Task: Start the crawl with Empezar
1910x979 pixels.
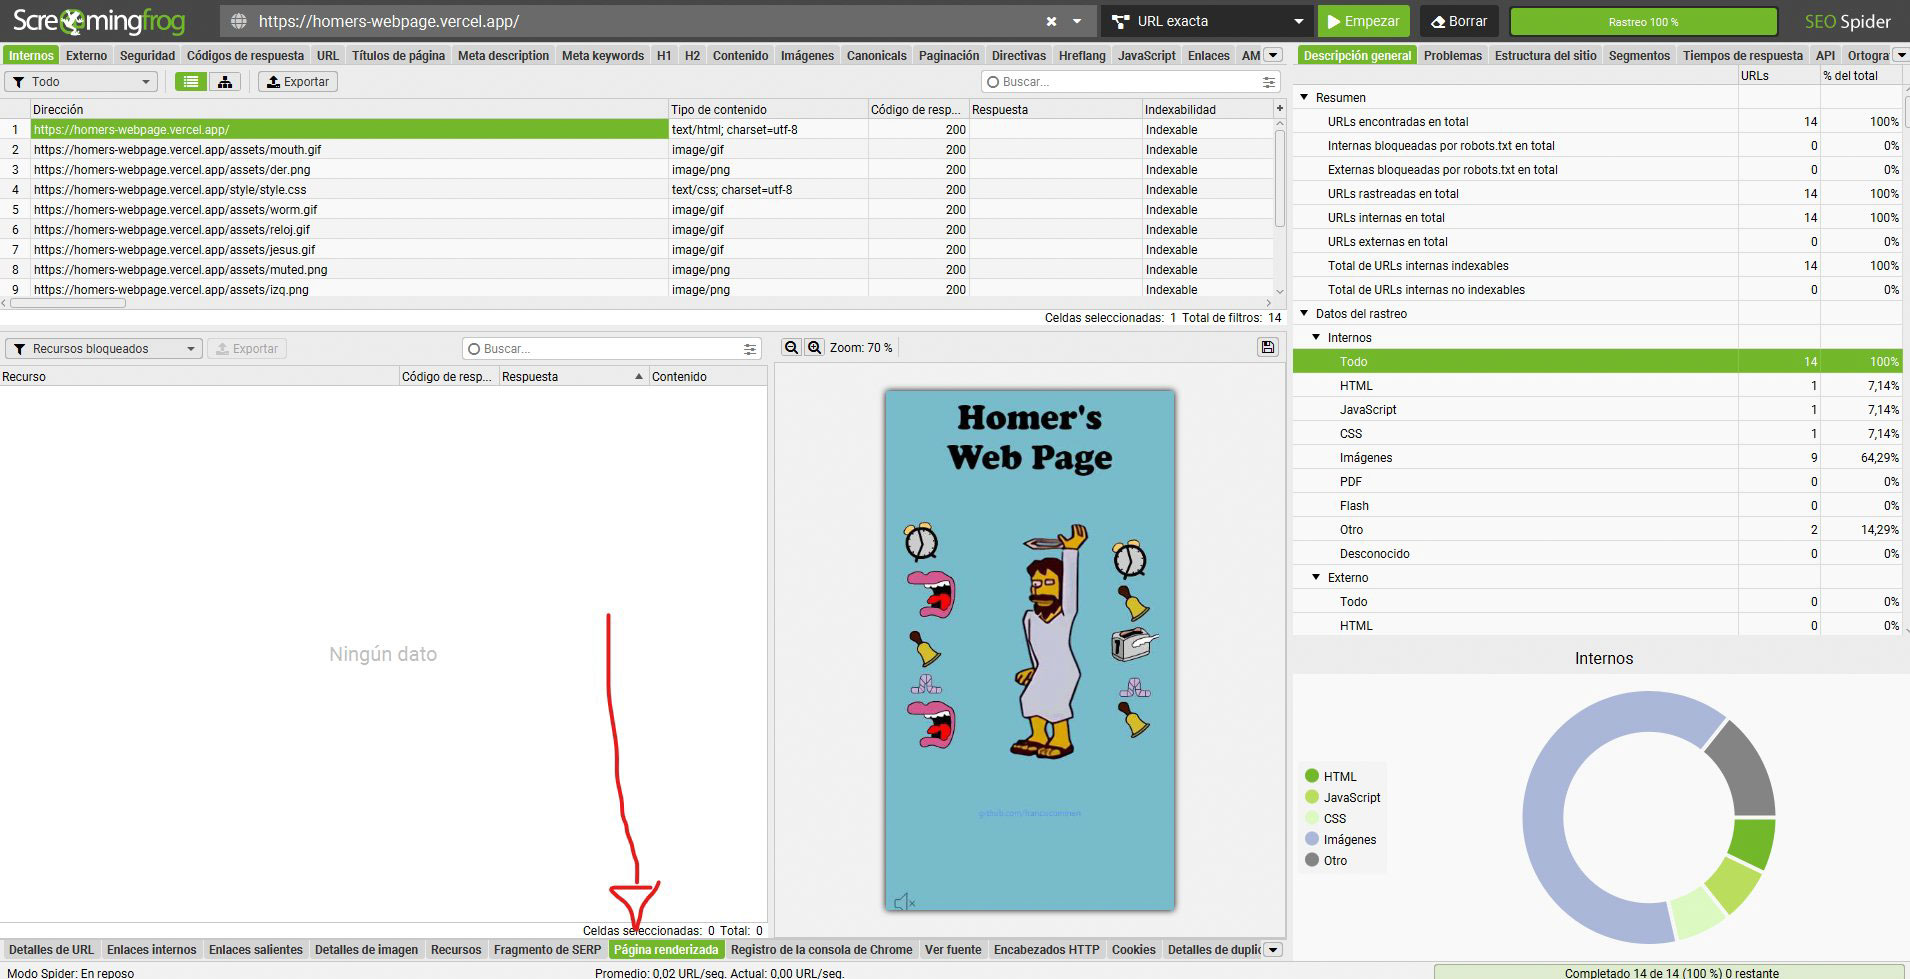Action: [1363, 21]
